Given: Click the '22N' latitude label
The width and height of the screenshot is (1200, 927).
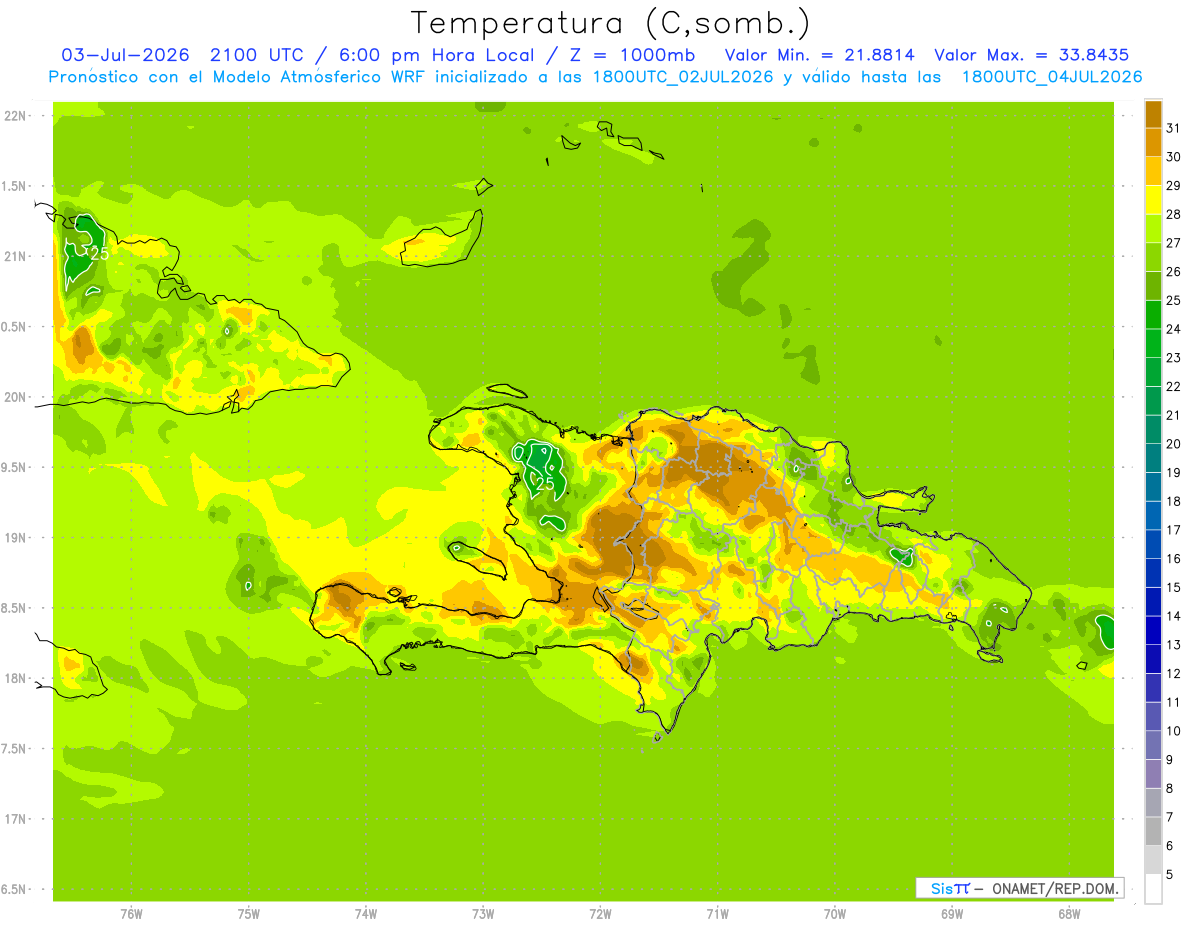Looking at the screenshot, I should click(15, 116).
